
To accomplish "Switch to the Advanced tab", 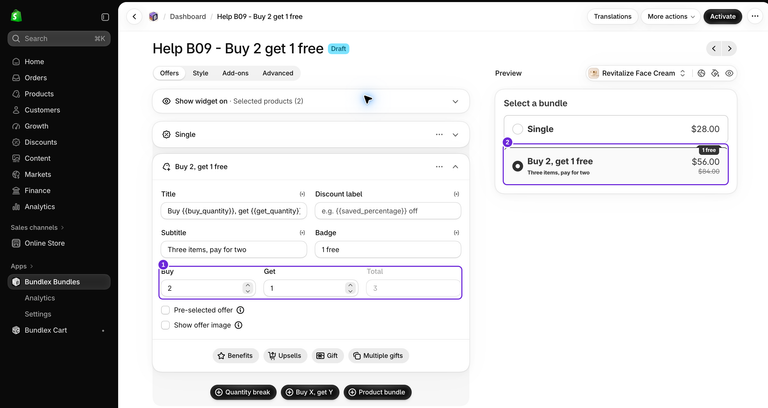I will point(278,73).
